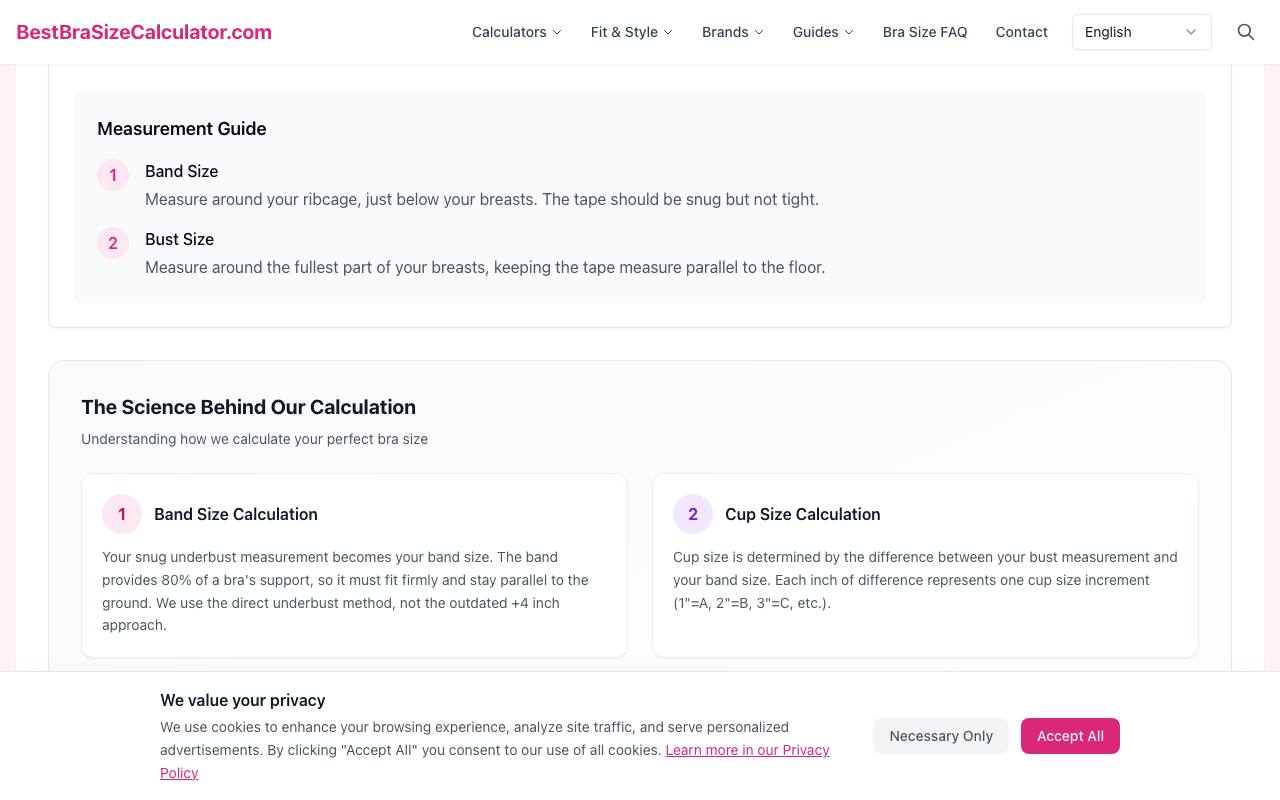Click the Band Size Calculation step 1 circle
The image size is (1280, 800).
[x=122, y=514]
